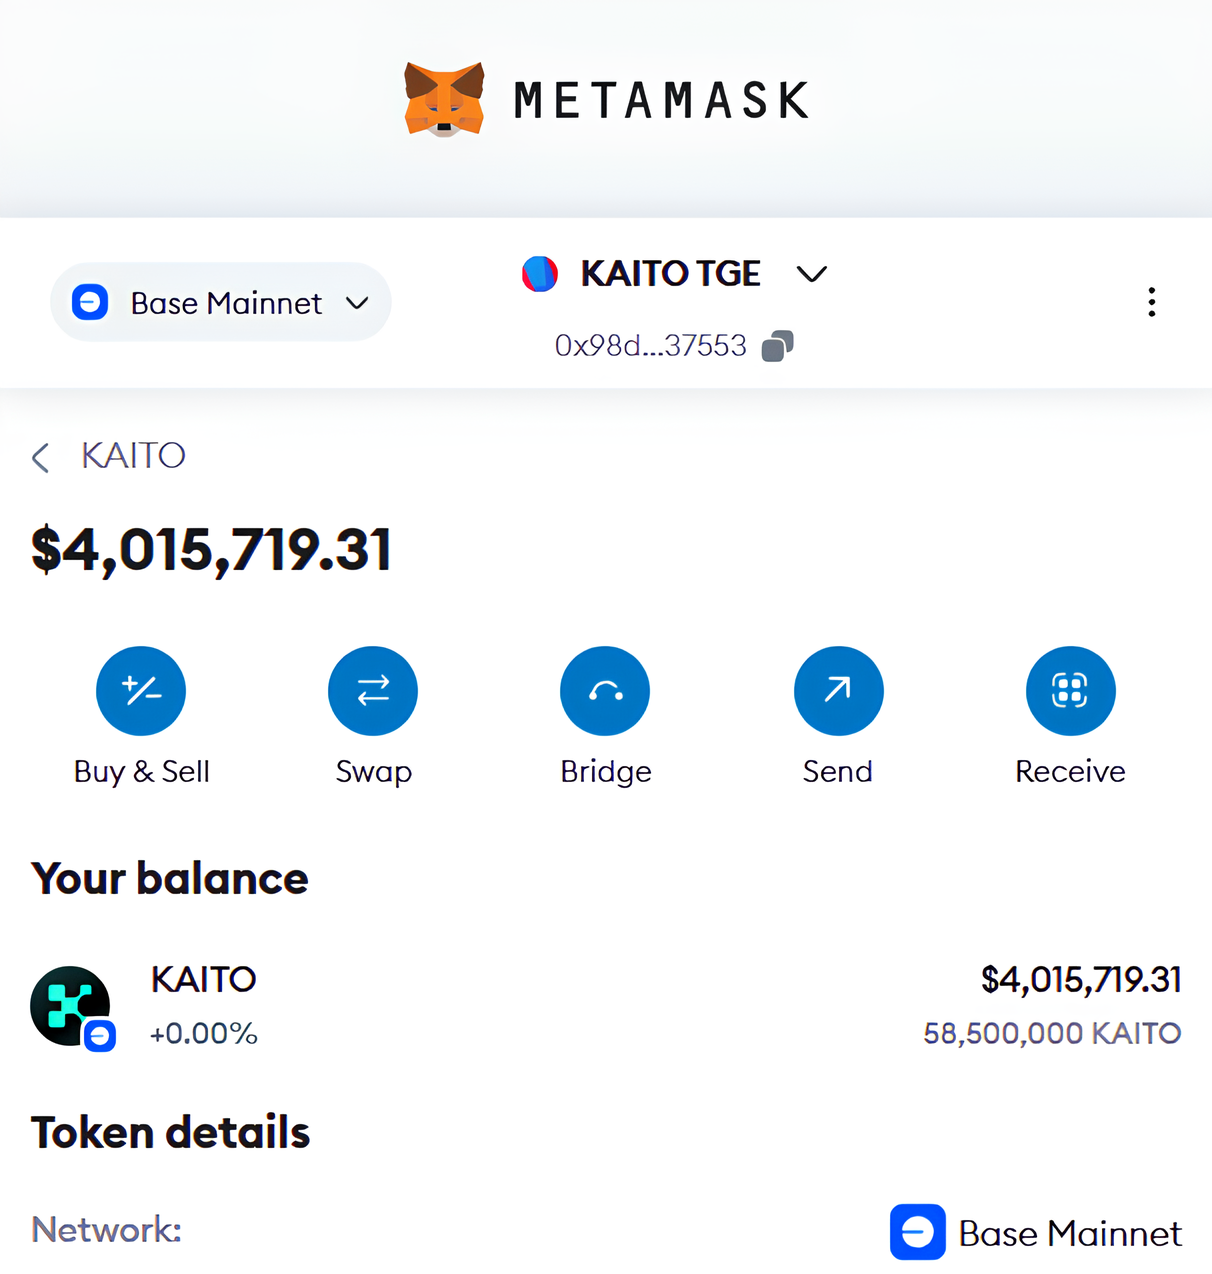Open the KAITO TGE account chevron
The width and height of the screenshot is (1212, 1274).
(x=812, y=274)
